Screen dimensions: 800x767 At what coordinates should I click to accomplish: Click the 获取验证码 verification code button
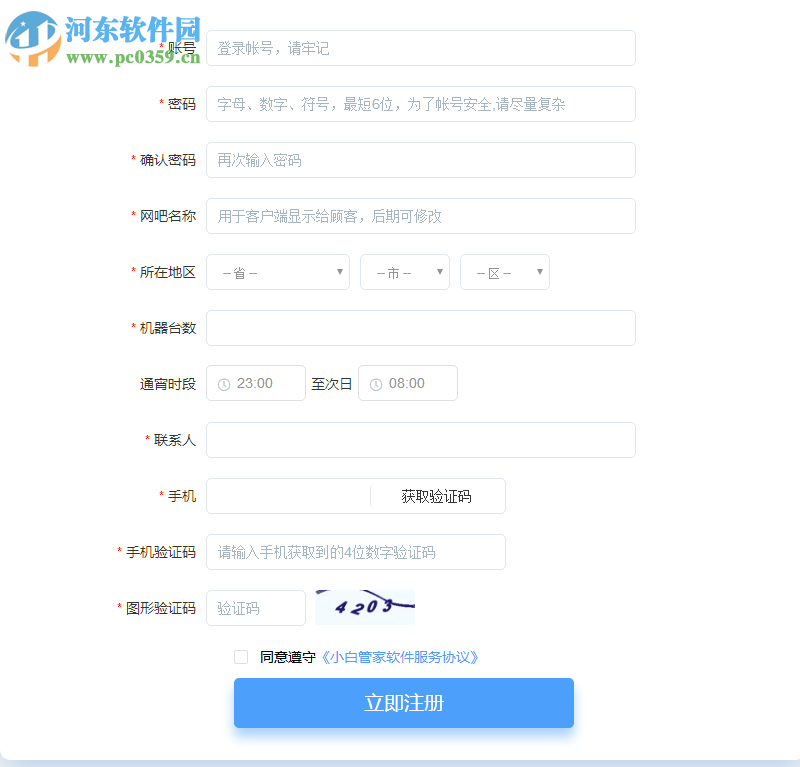(438, 496)
